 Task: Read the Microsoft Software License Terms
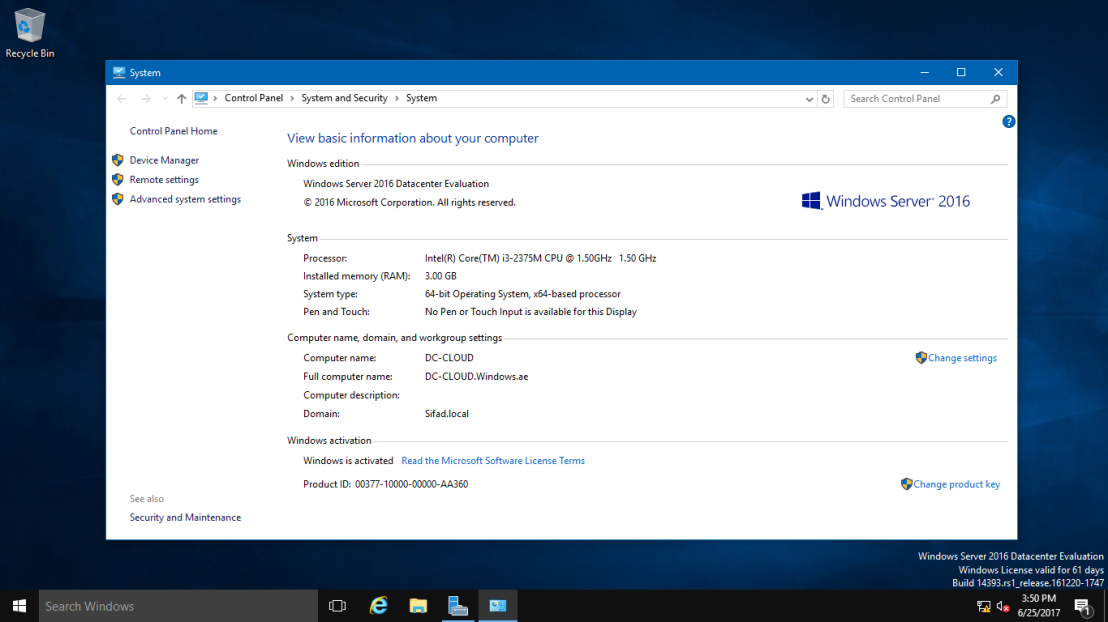click(x=493, y=461)
